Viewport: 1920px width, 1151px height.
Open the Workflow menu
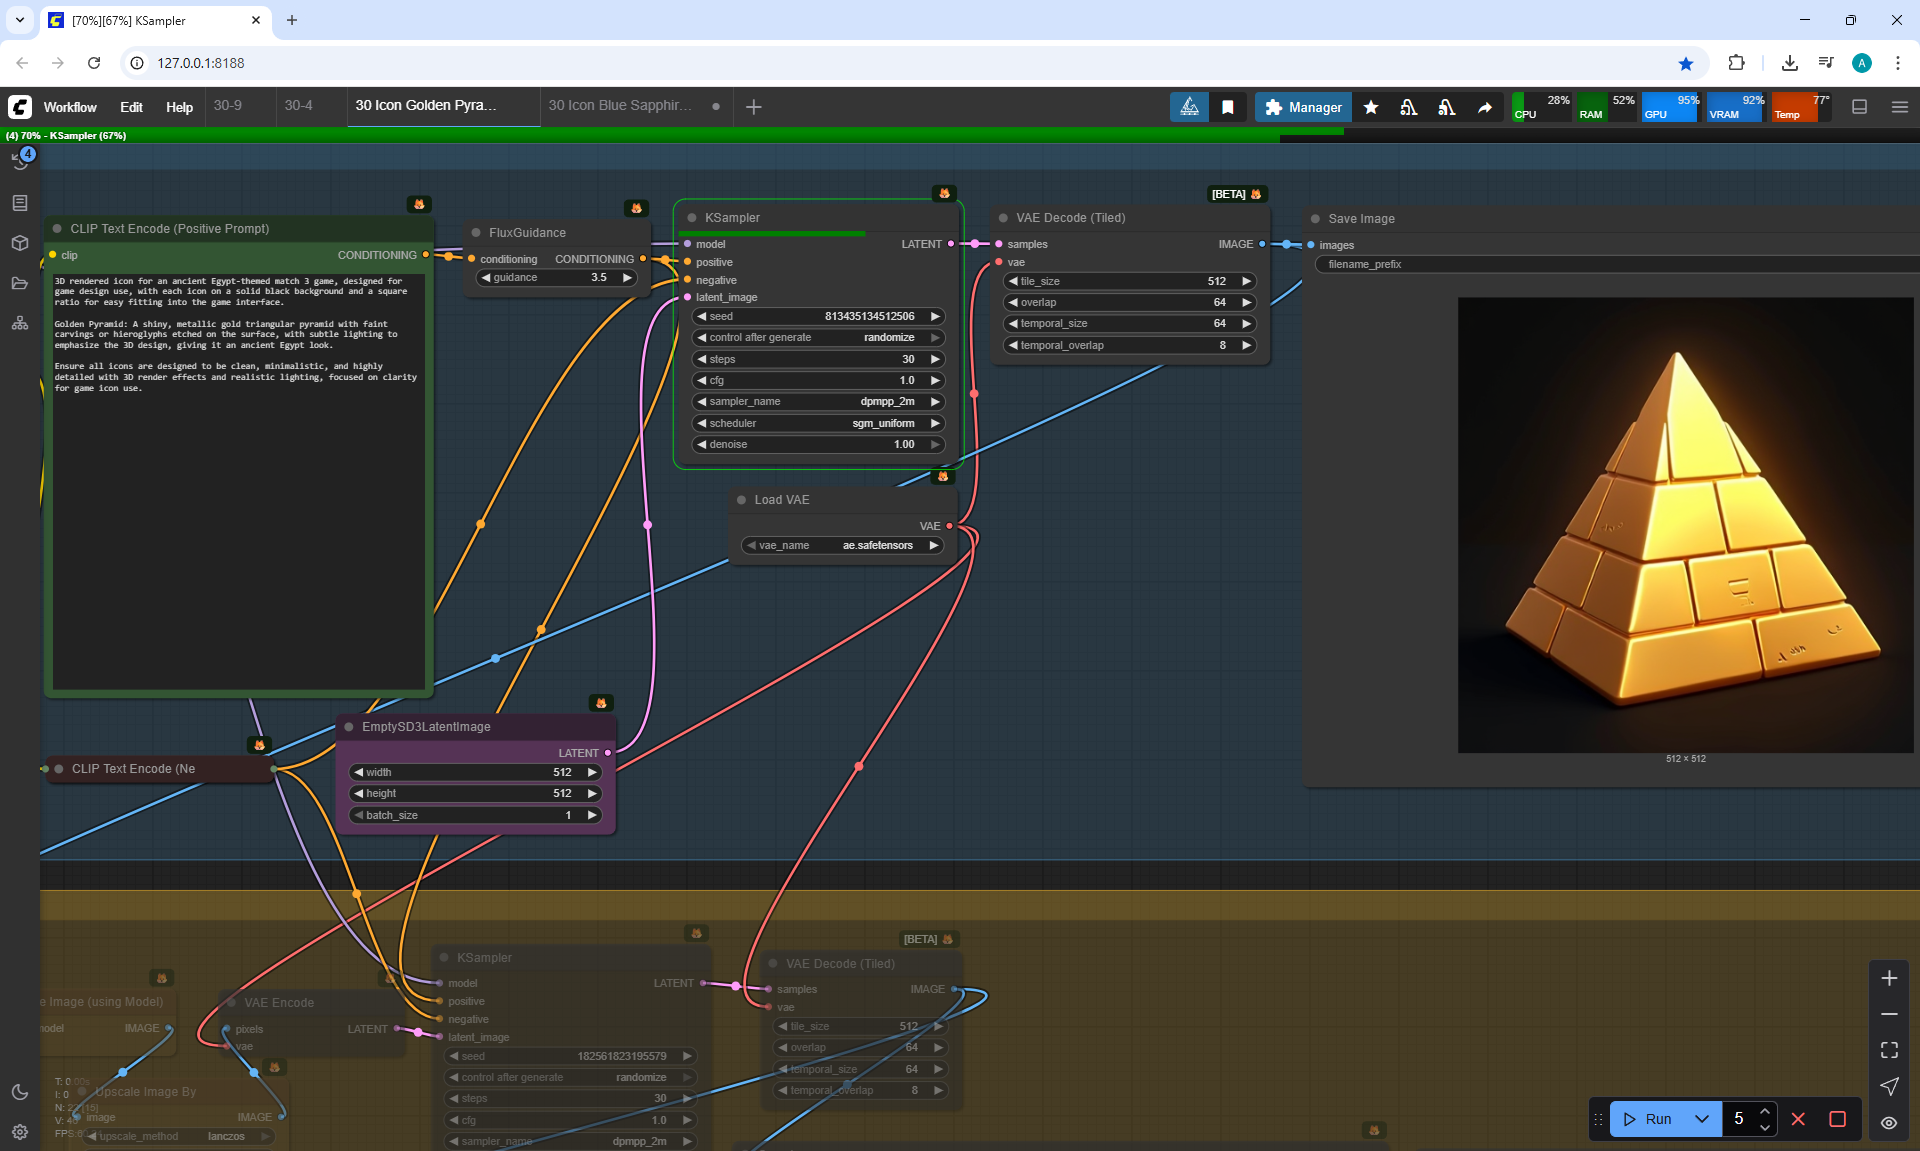(x=70, y=107)
